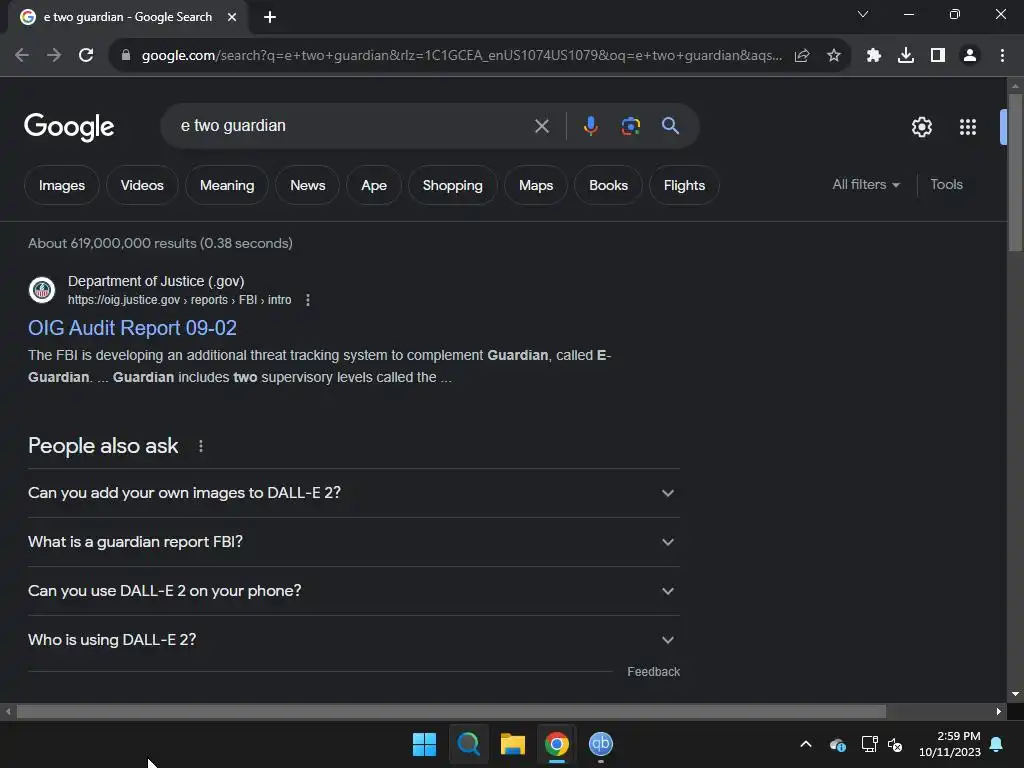This screenshot has width=1024, height=768.
Task: Click the horizontal scroll right arrow
Action: coord(999,711)
